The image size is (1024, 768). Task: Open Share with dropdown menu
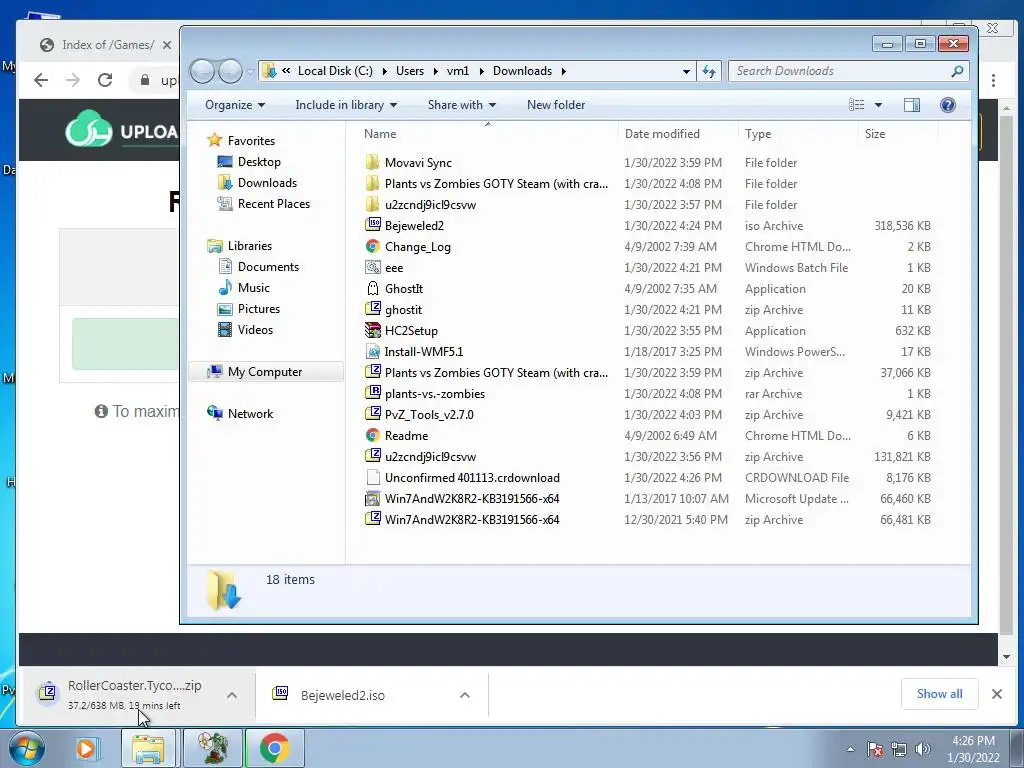(x=462, y=104)
